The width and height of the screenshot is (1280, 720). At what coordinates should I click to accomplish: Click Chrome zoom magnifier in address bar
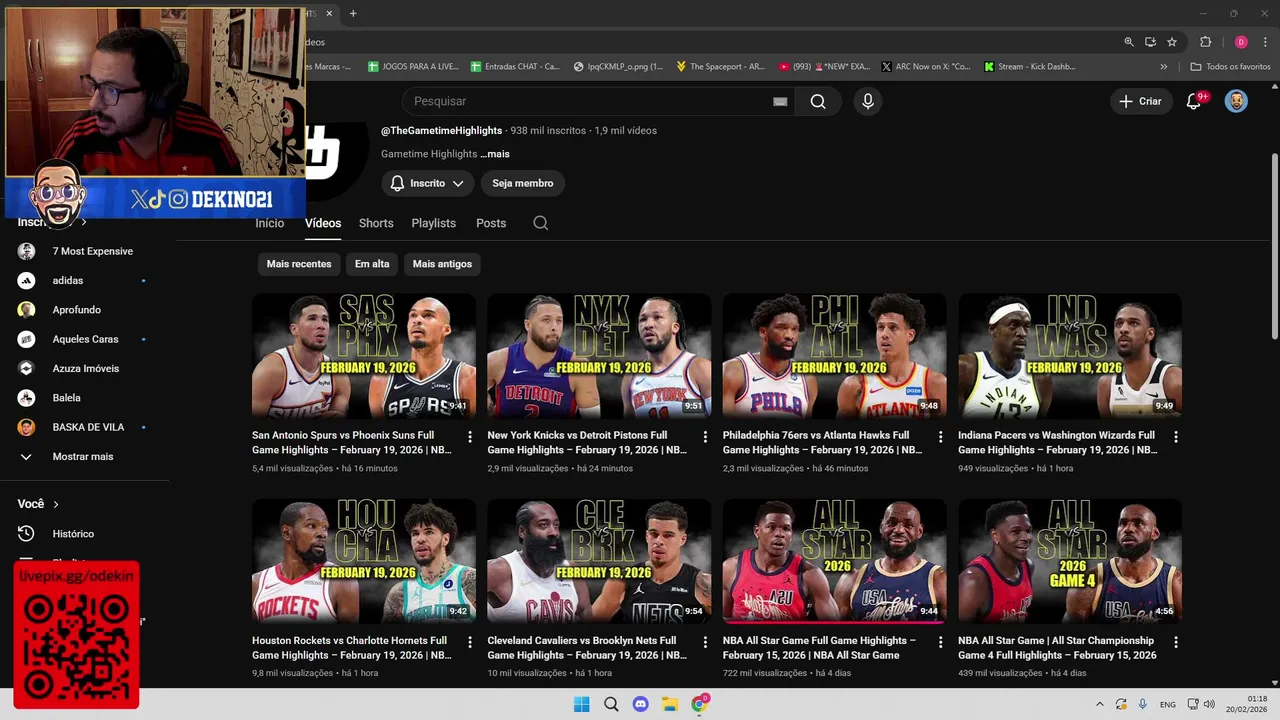click(1129, 42)
